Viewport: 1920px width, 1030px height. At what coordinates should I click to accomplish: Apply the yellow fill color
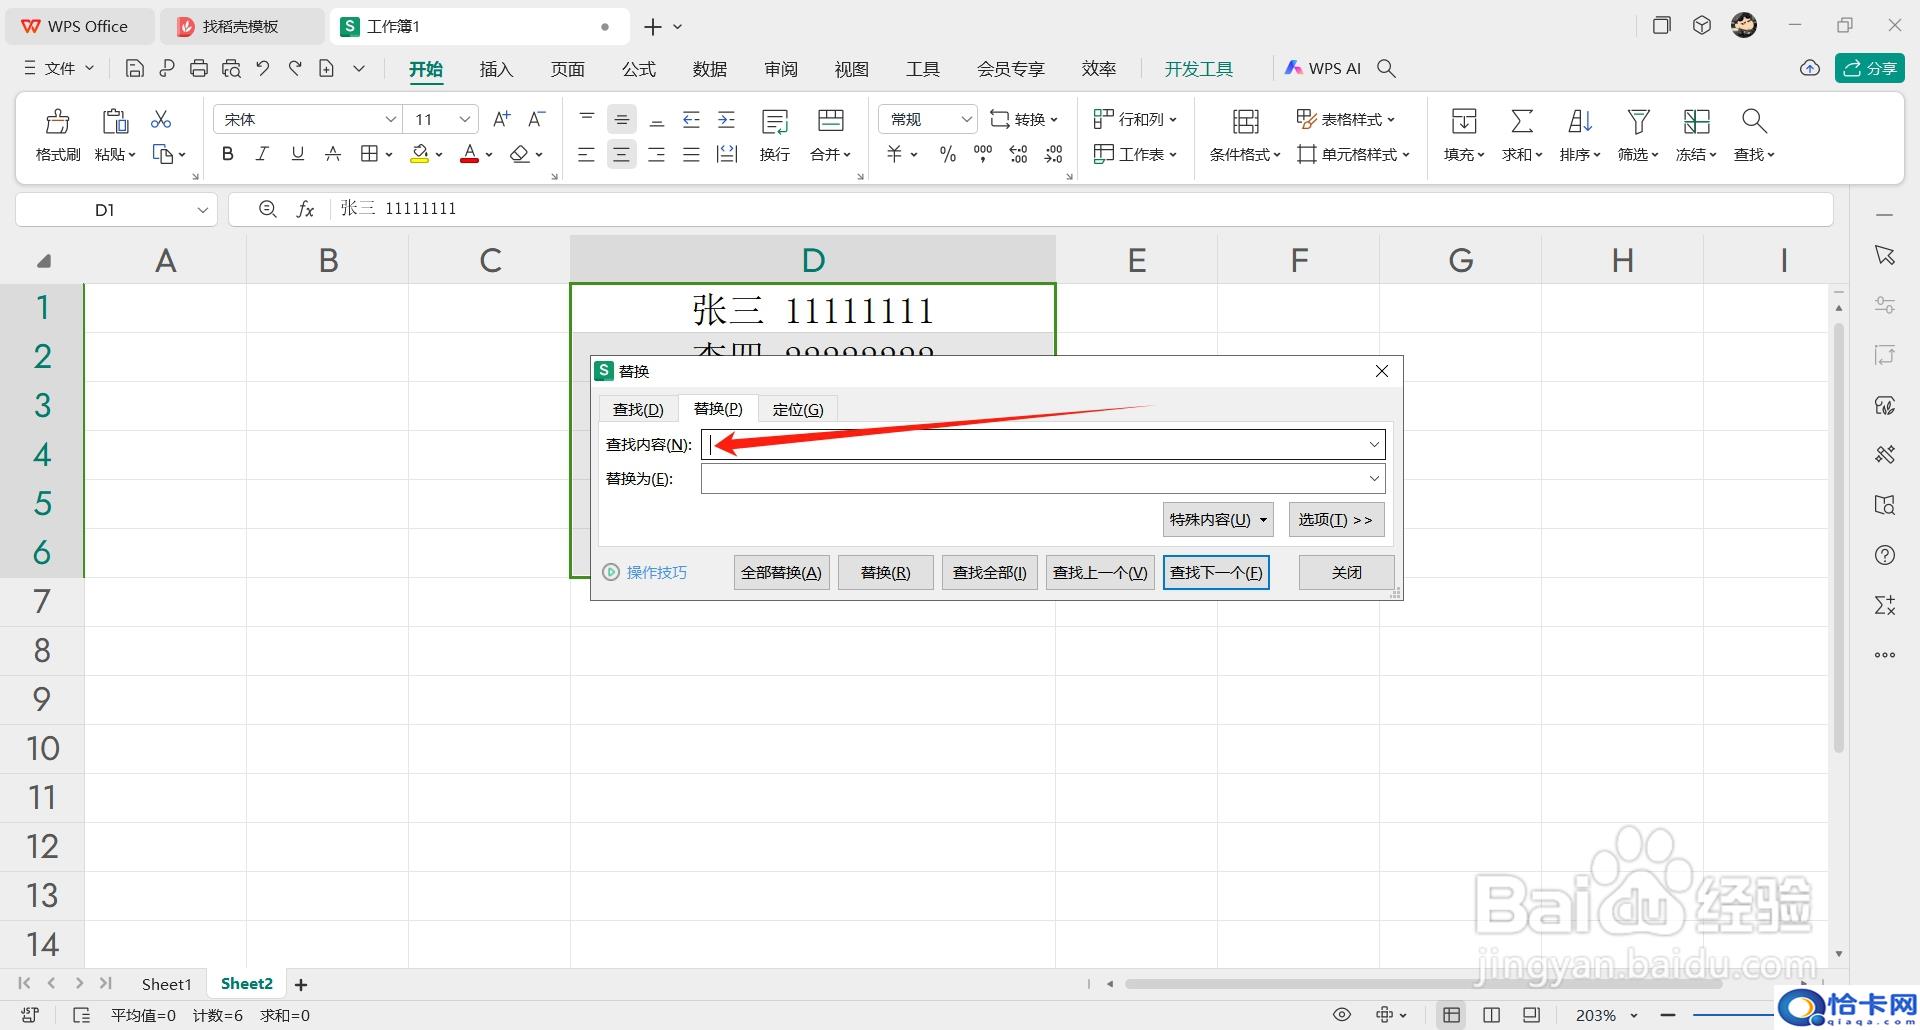[420, 154]
